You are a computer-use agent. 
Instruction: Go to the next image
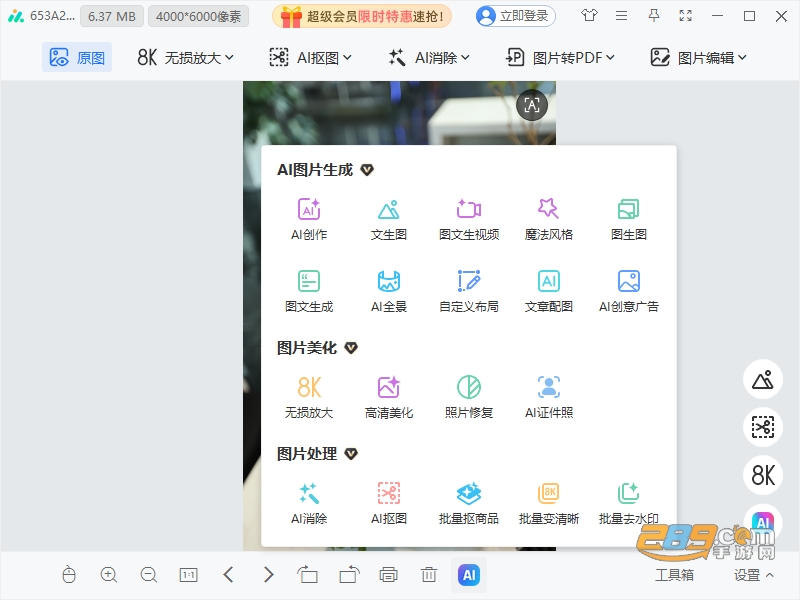[268, 575]
